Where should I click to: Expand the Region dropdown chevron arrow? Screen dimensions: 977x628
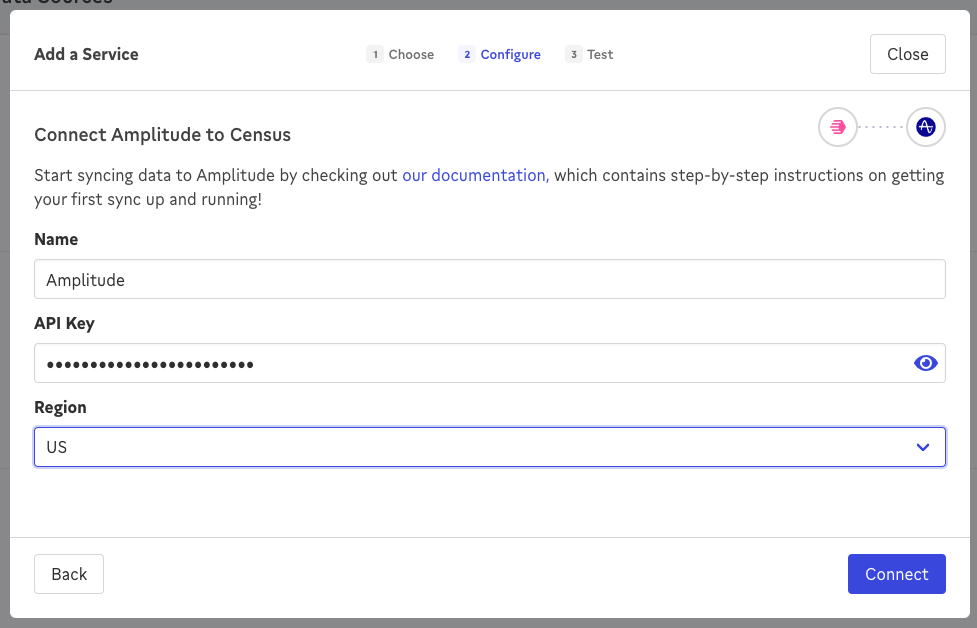[x=922, y=447]
